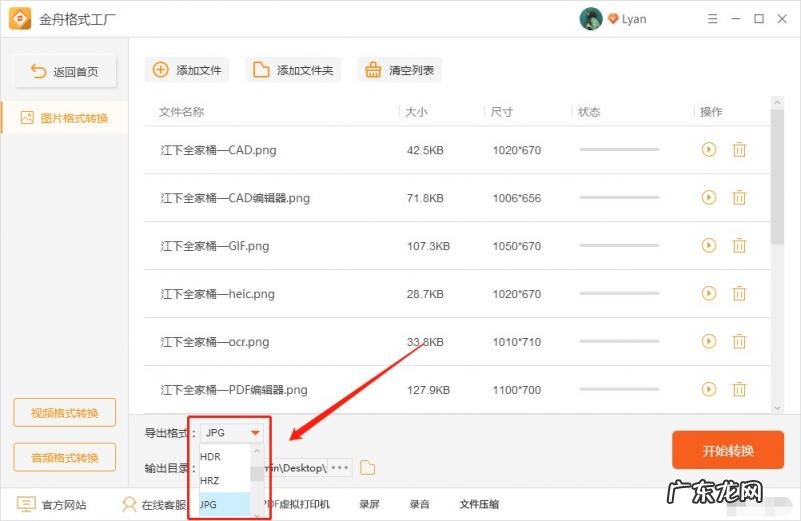Open the hamburger menu in title bar

coord(712,19)
